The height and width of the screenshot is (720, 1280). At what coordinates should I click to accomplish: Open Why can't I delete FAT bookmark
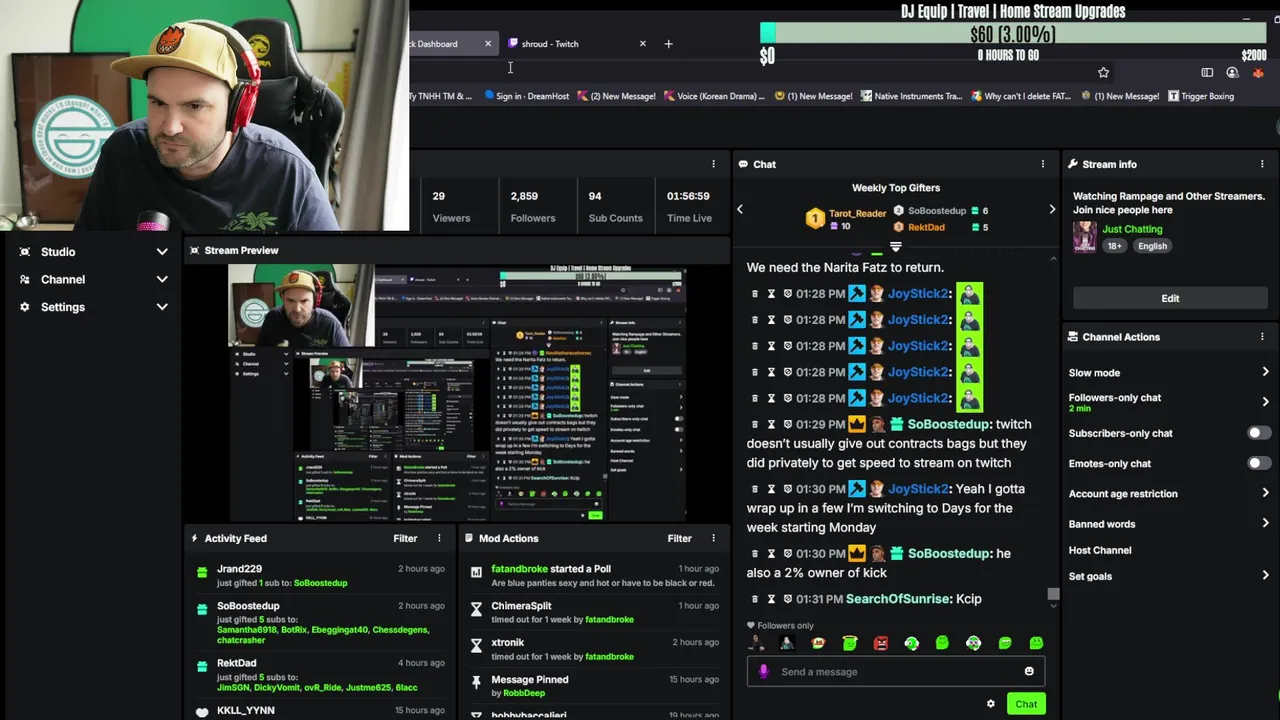tap(1021, 96)
